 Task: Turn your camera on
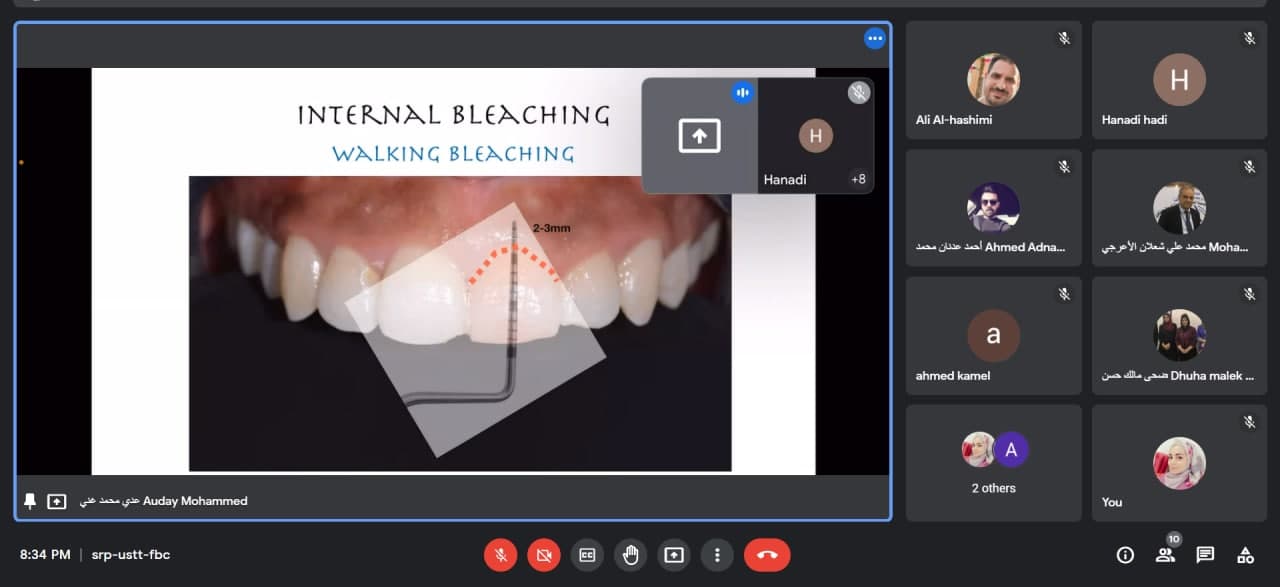click(544, 554)
